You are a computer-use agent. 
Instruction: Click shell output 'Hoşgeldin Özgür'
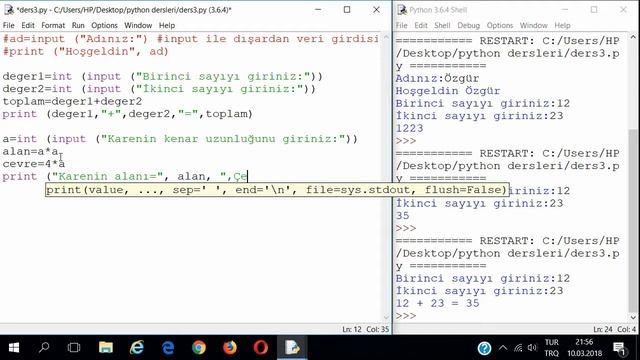click(448, 91)
